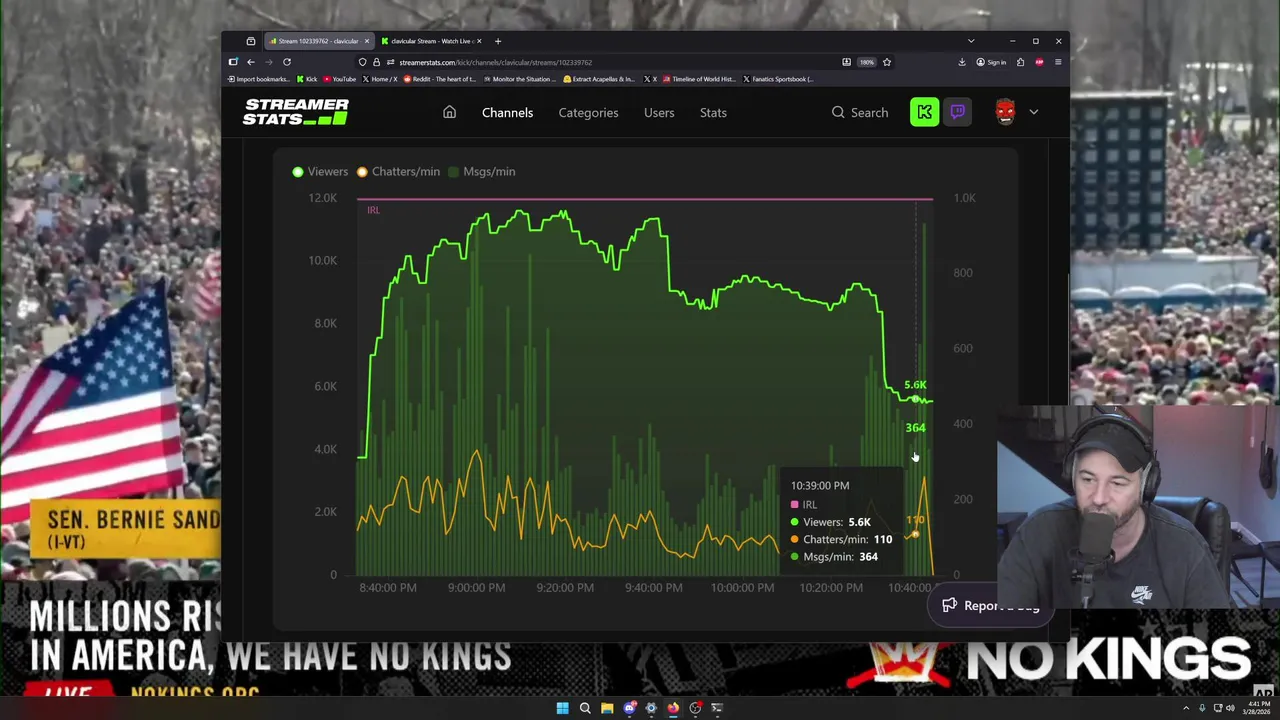This screenshot has width=1280, height=720.
Task: Open the Kick bookmark
Action: tap(308, 79)
